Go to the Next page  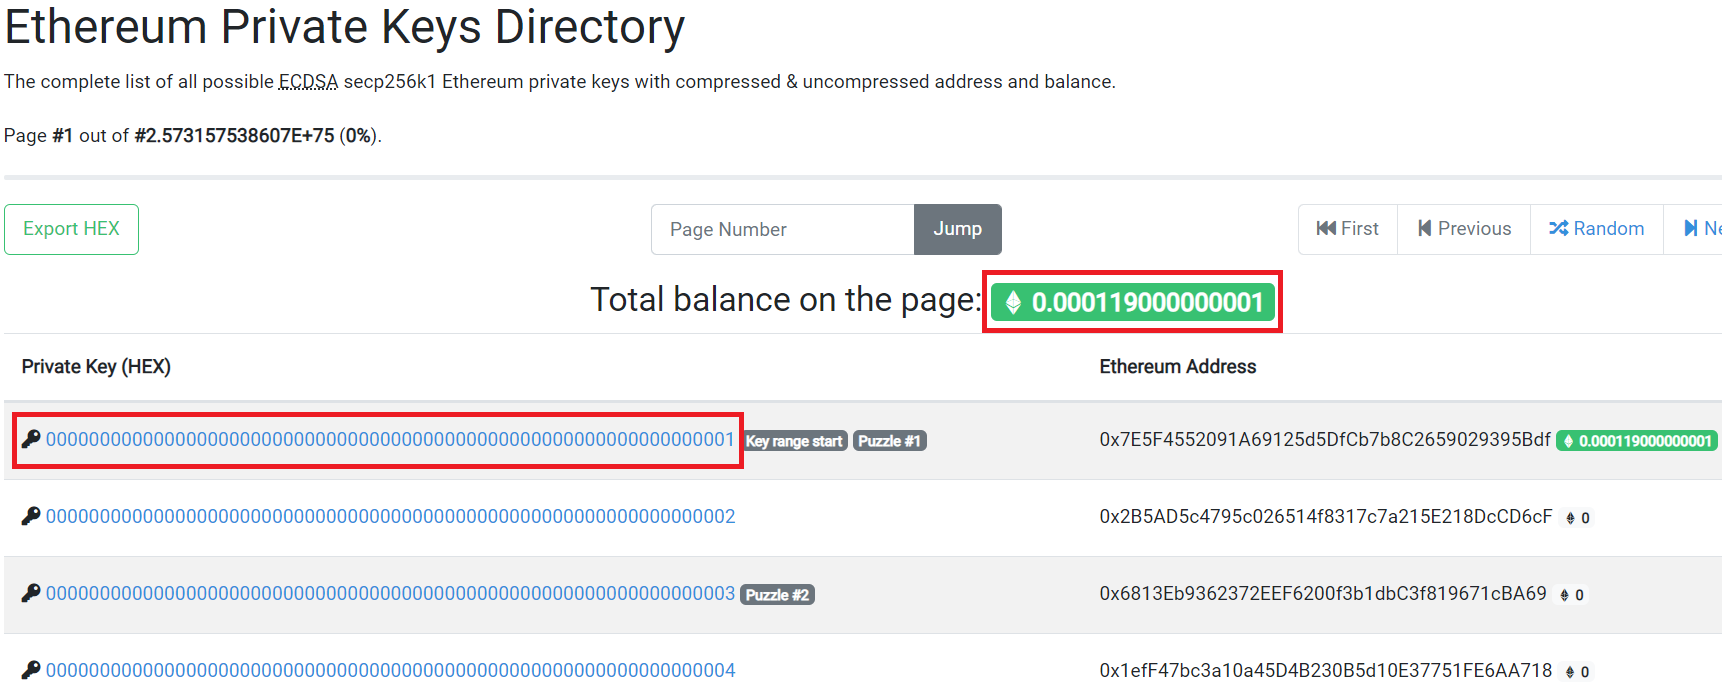(1694, 229)
